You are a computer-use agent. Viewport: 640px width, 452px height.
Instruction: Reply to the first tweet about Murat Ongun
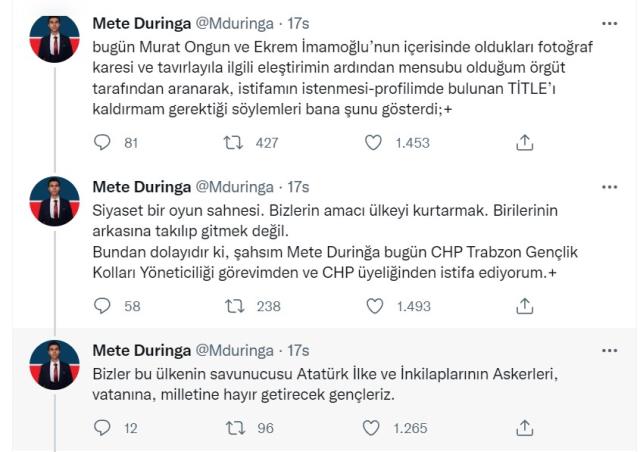tap(101, 143)
